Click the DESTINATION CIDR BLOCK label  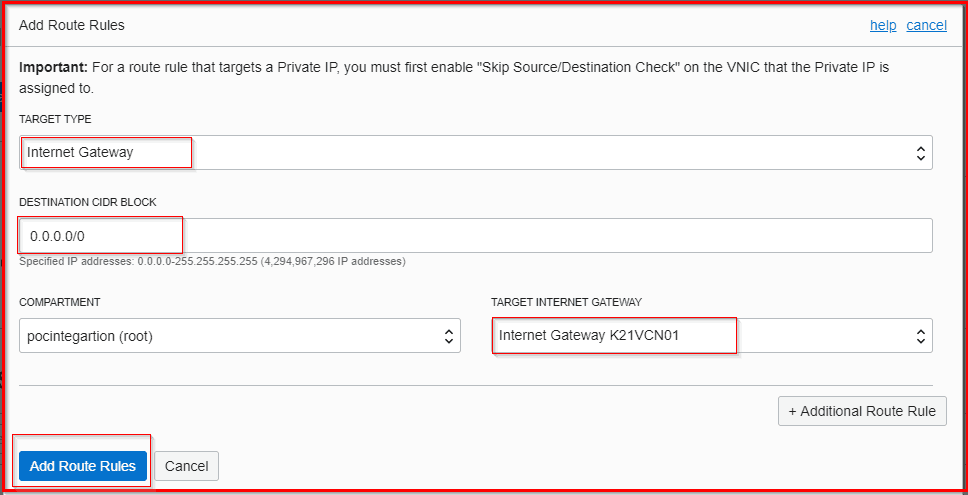(x=87, y=202)
